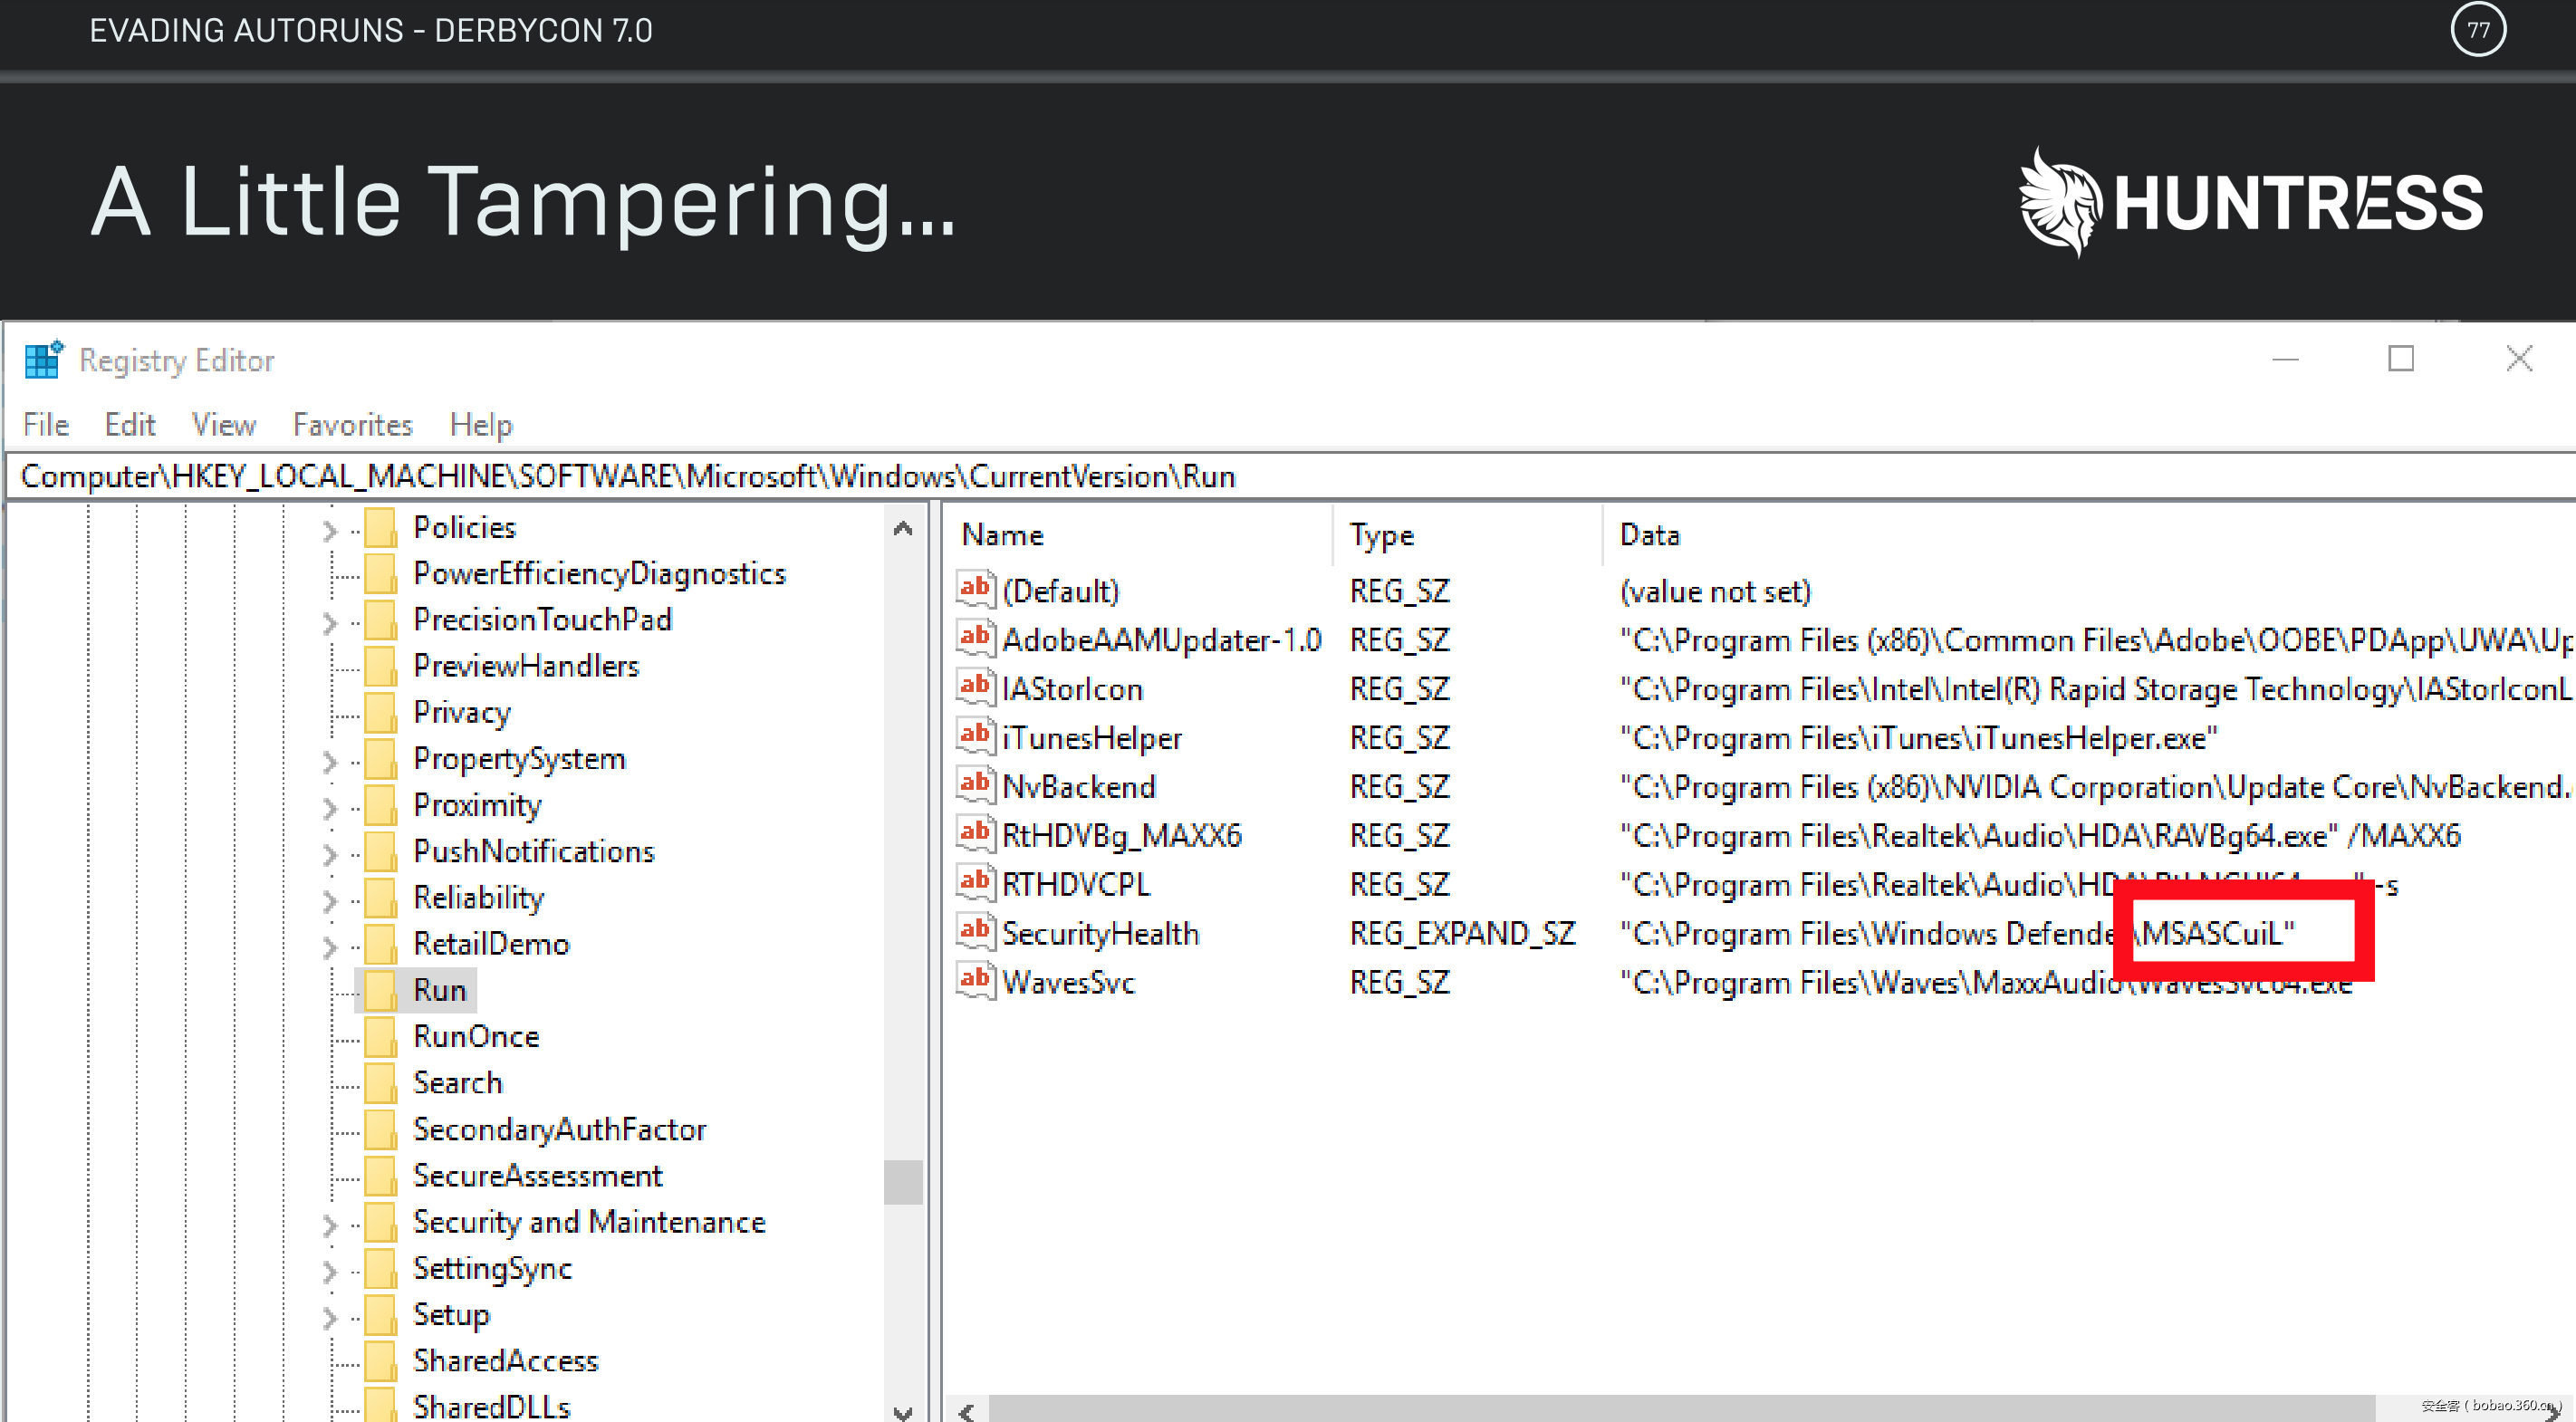
Task: Click the WavesSvc string value icon
Action: tap(975, 981)
